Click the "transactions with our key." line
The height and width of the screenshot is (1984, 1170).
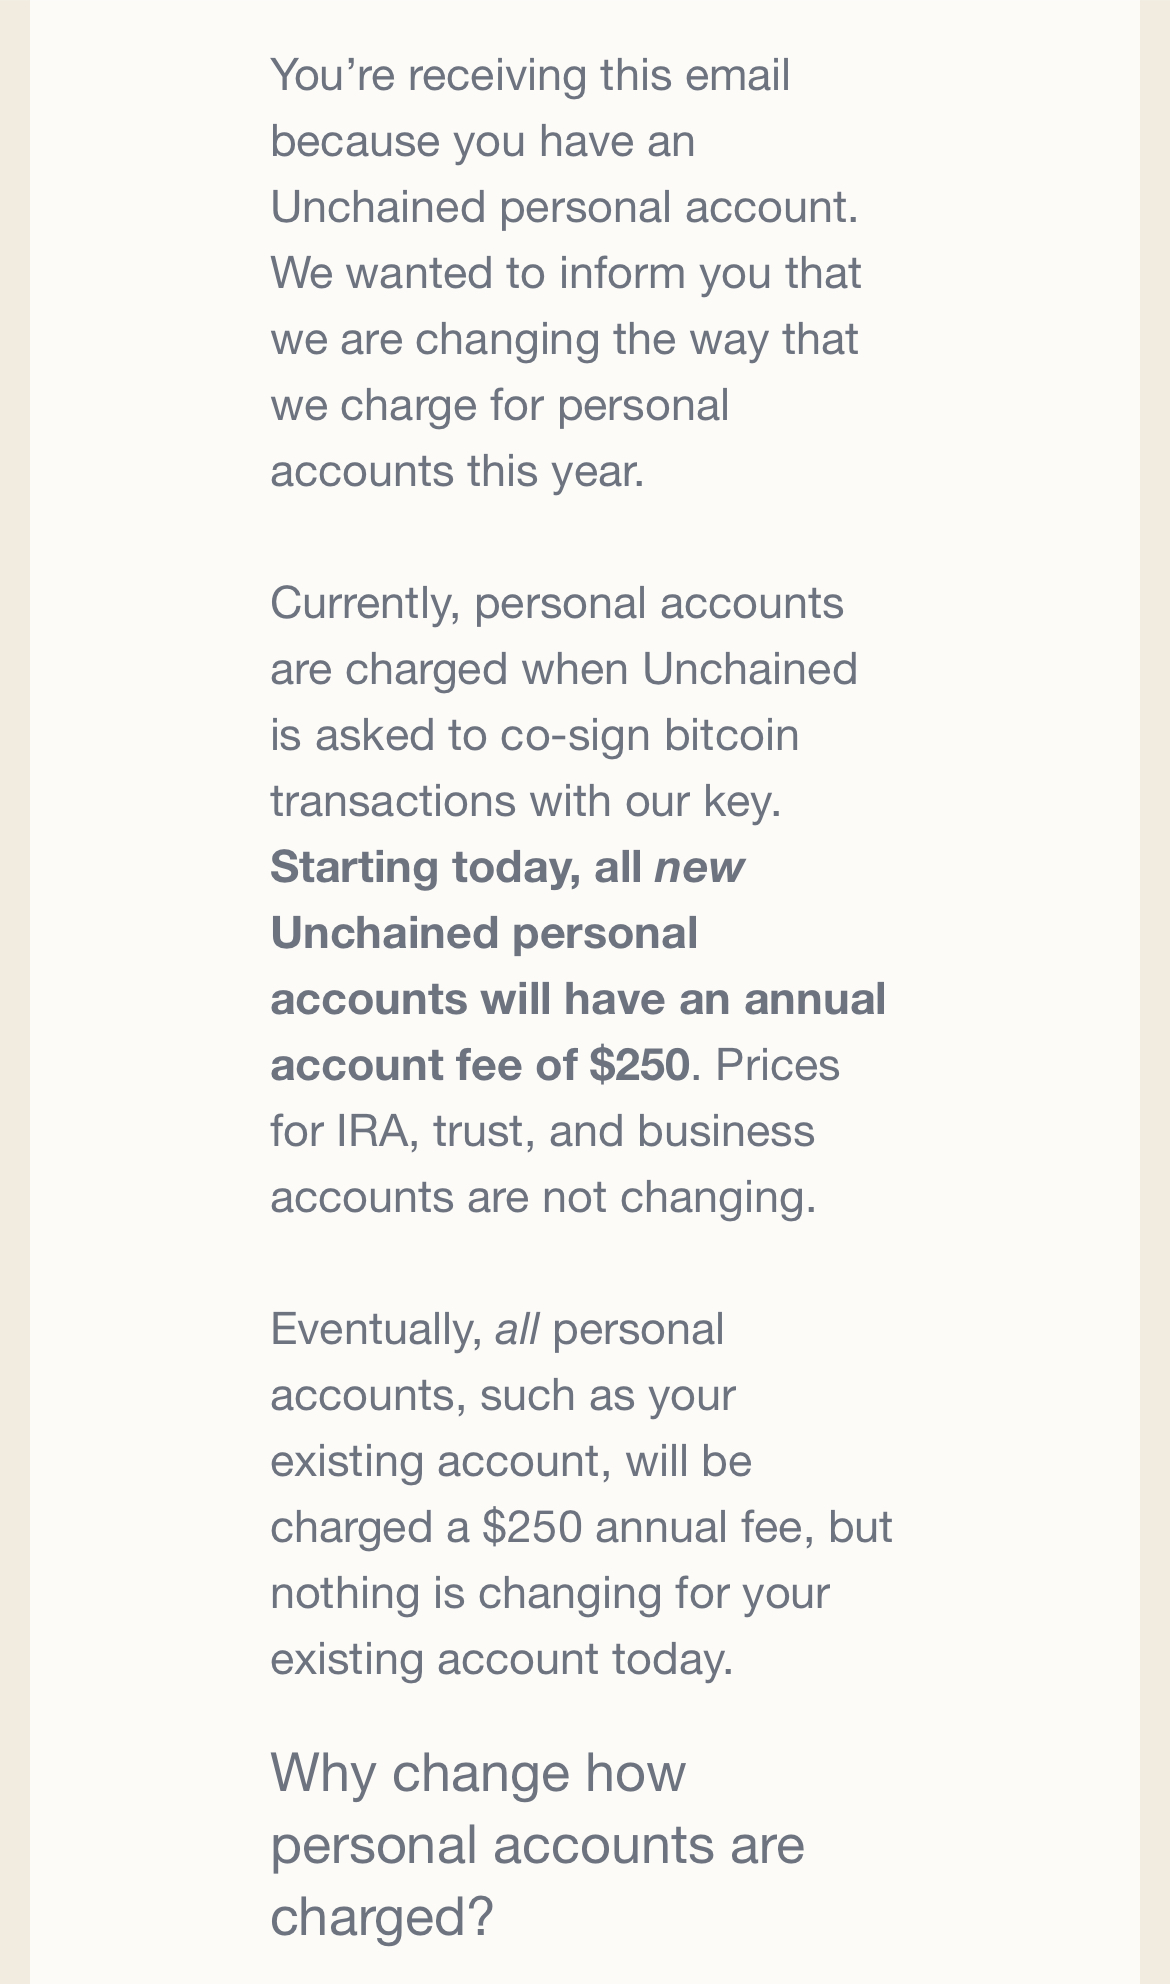[x=525, y=802]
